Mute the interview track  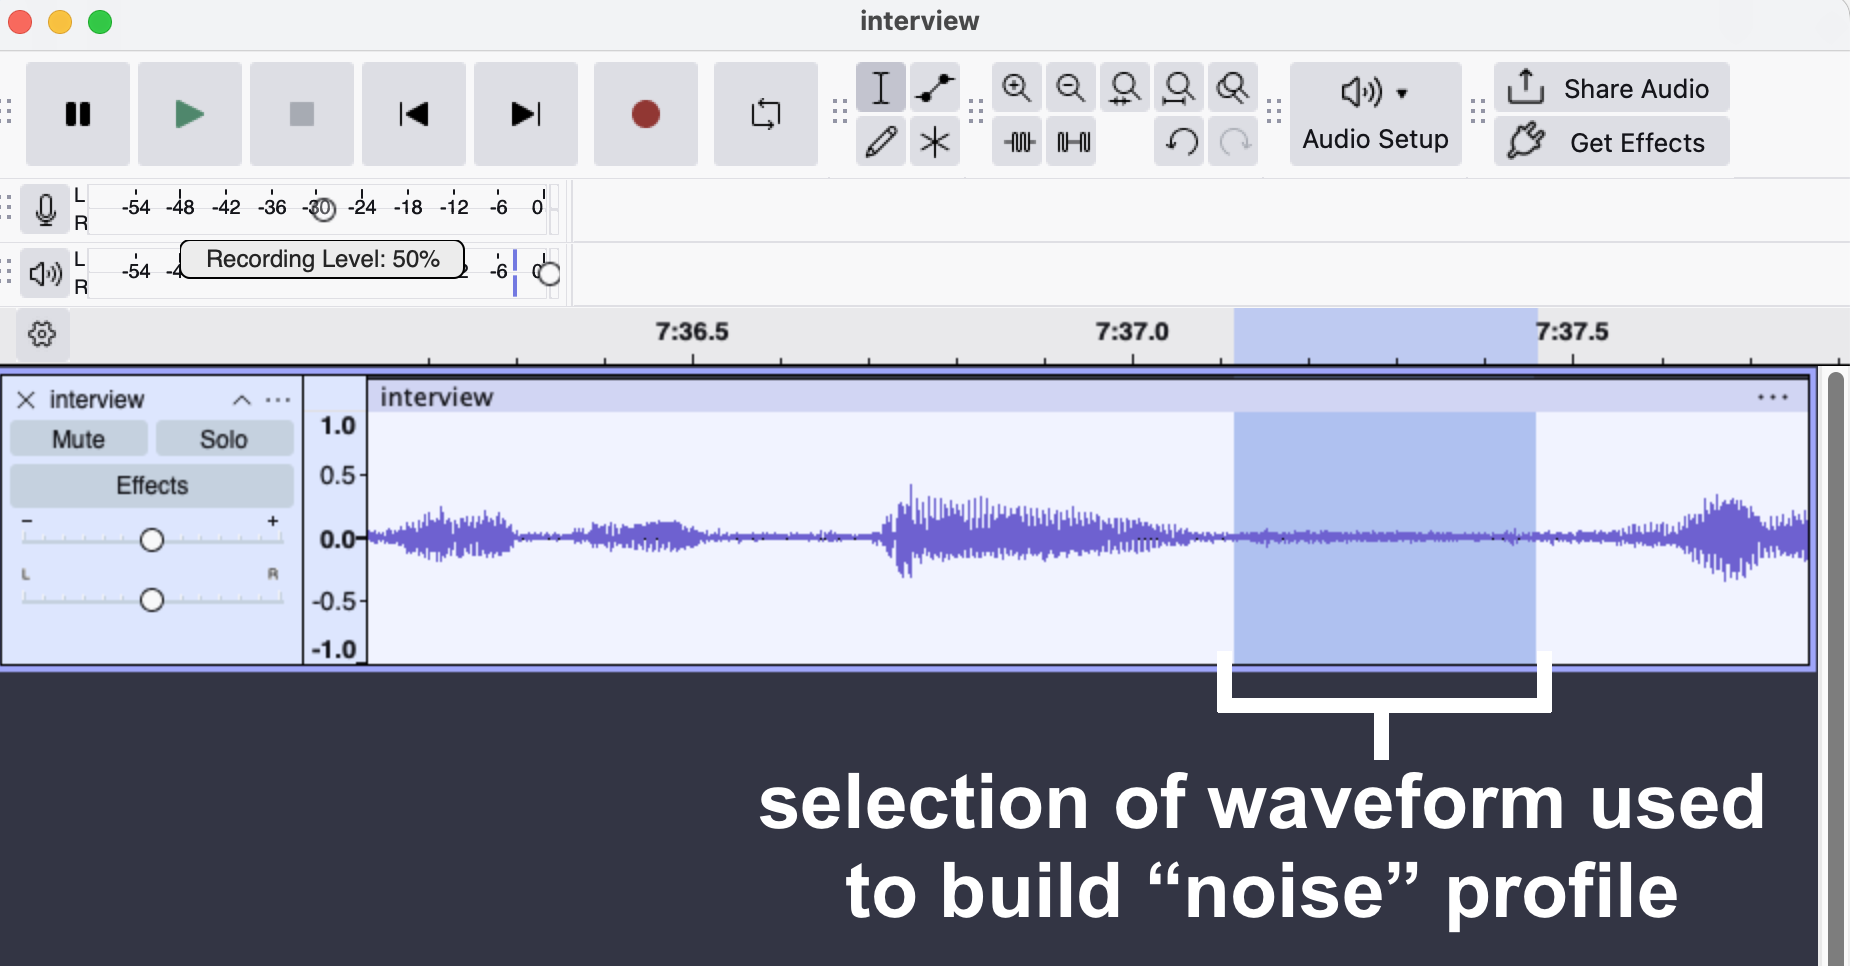pos(79,439)
